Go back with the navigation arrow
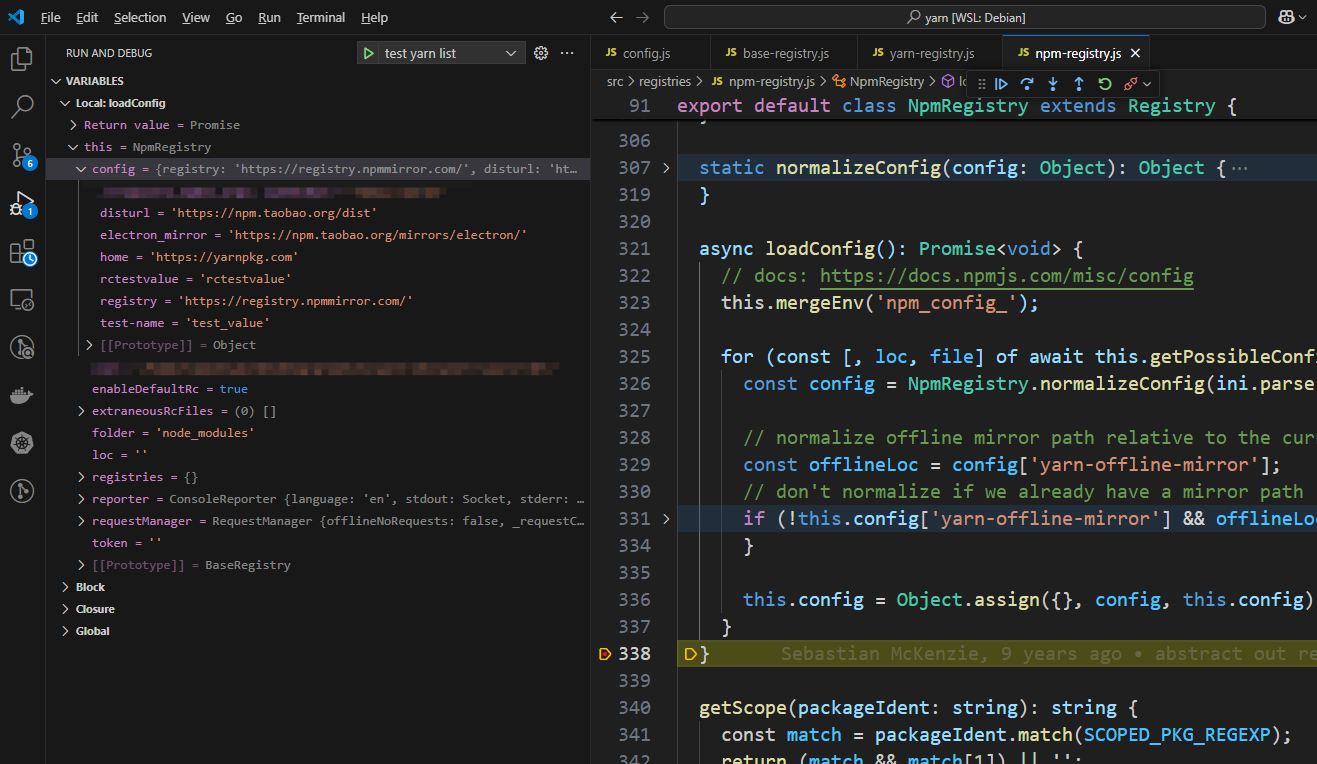 616,17
